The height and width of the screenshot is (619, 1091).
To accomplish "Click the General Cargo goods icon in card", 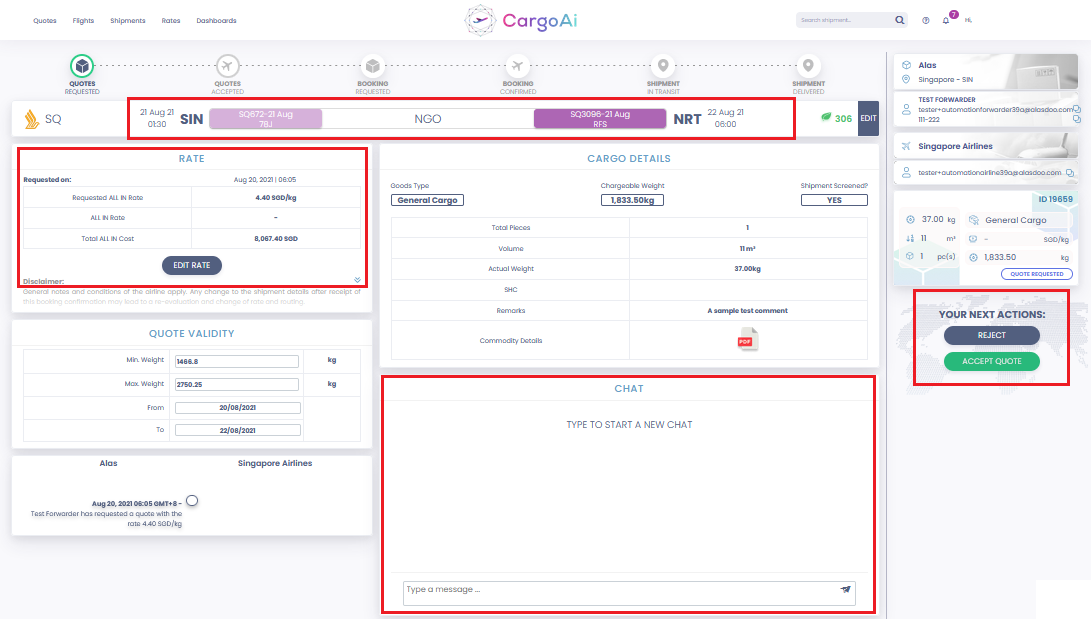I will click(x=973, y=220).
